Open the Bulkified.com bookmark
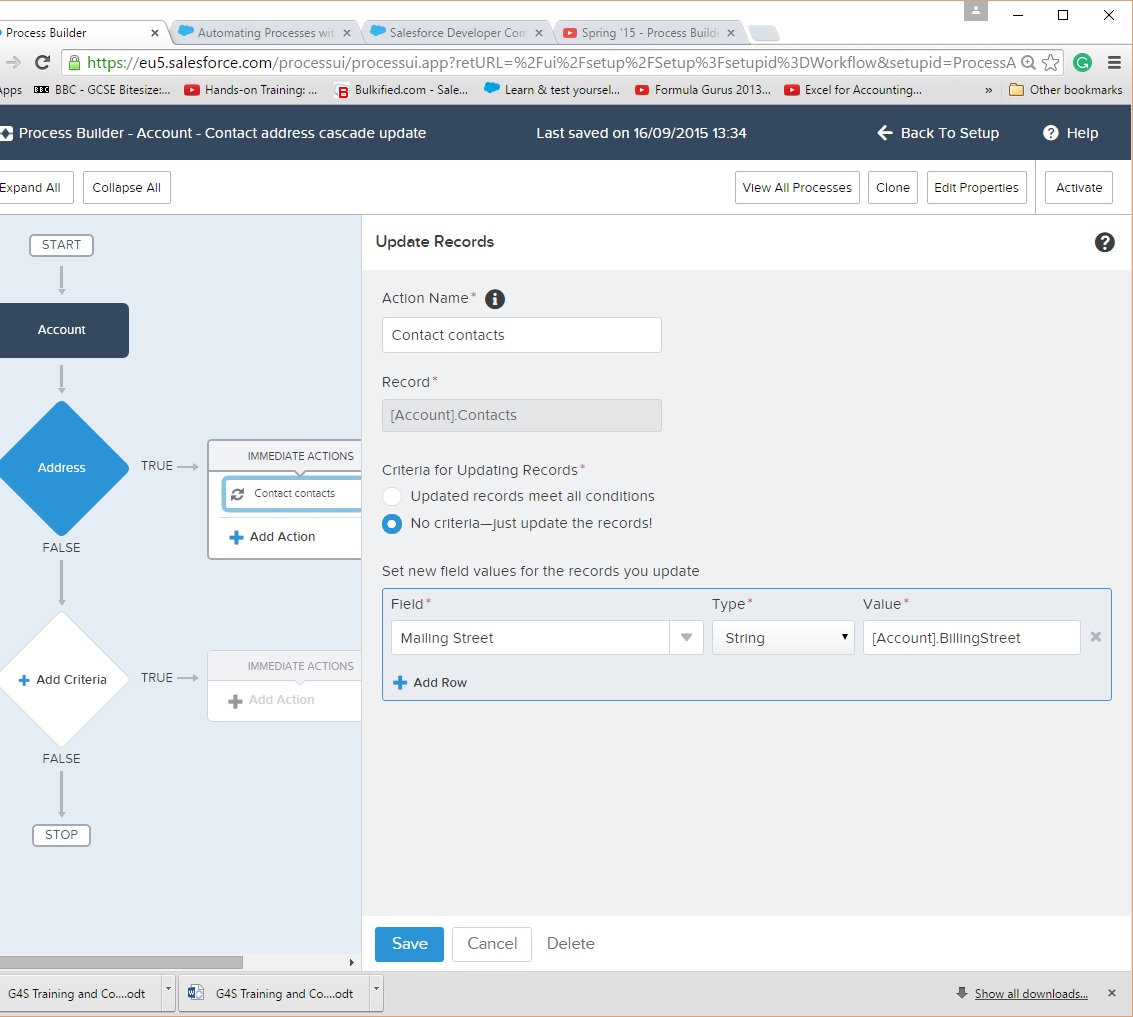The image size is (1133, 1017). (x=401, y=90)
